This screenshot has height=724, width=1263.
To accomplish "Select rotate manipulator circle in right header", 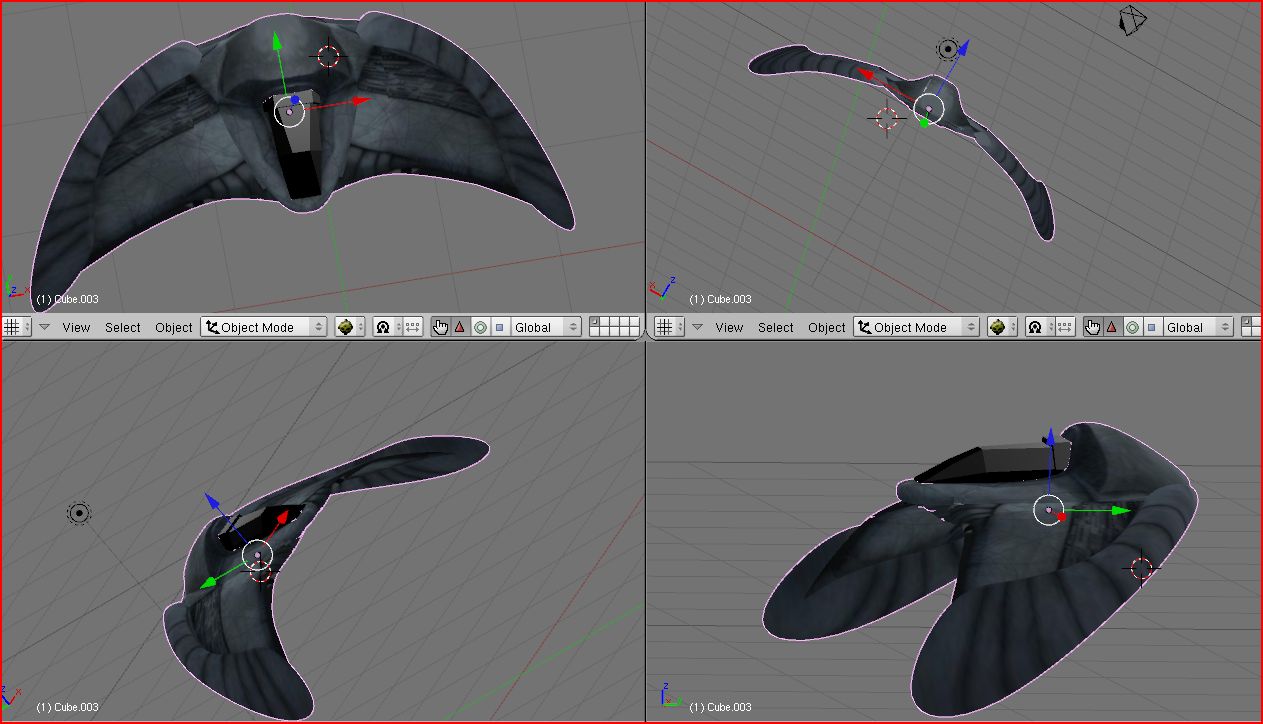I will pos(1132,327).
